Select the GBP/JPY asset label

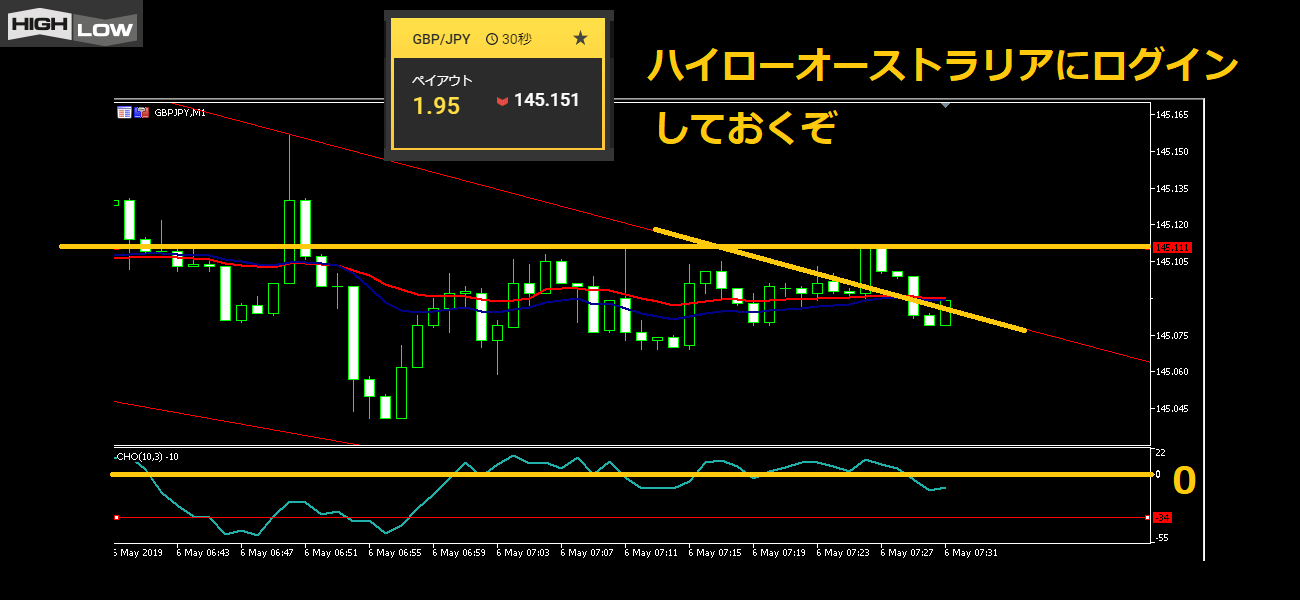(441, 39)
